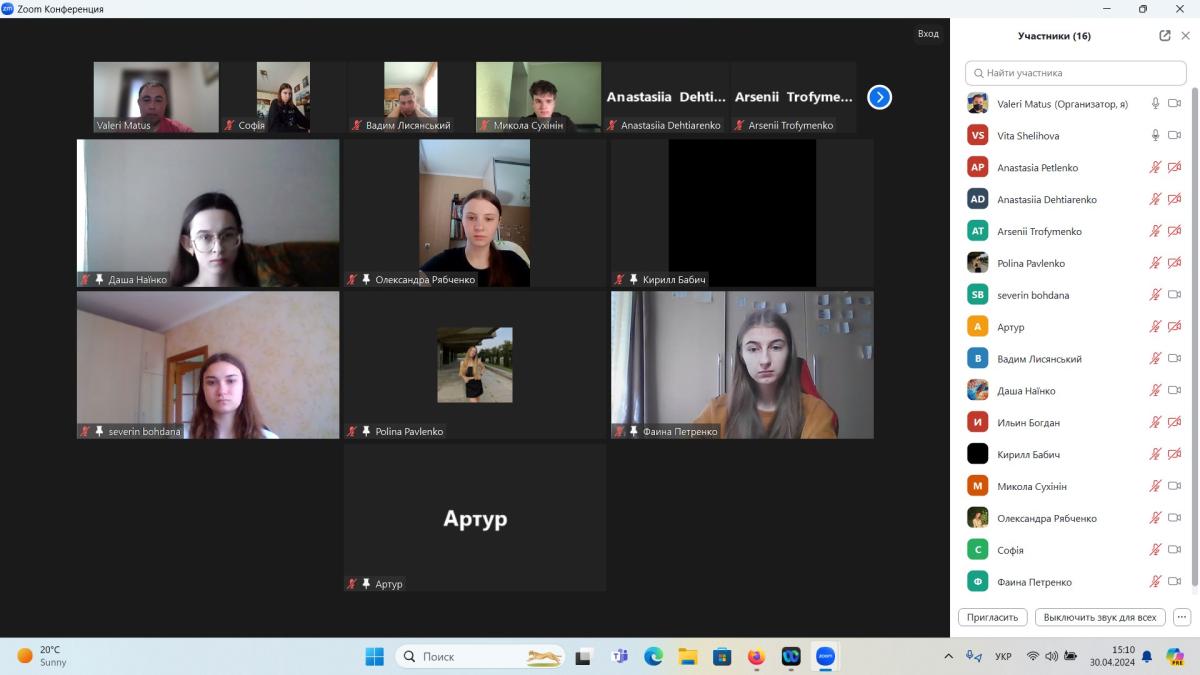Show next page of video thumbnails
The height and width of the screenshot is (675, 1200).
click(879, 97)
